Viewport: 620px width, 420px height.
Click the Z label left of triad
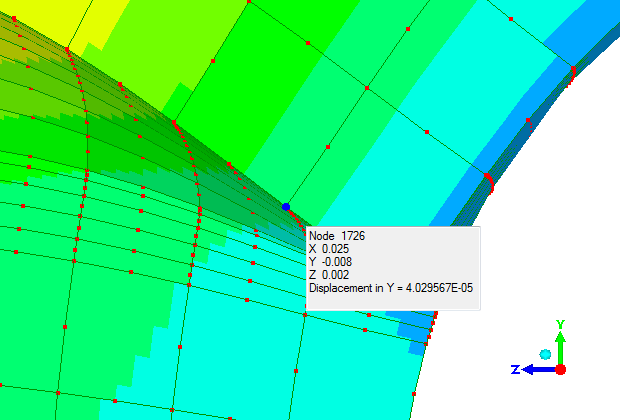pos(514,369)
